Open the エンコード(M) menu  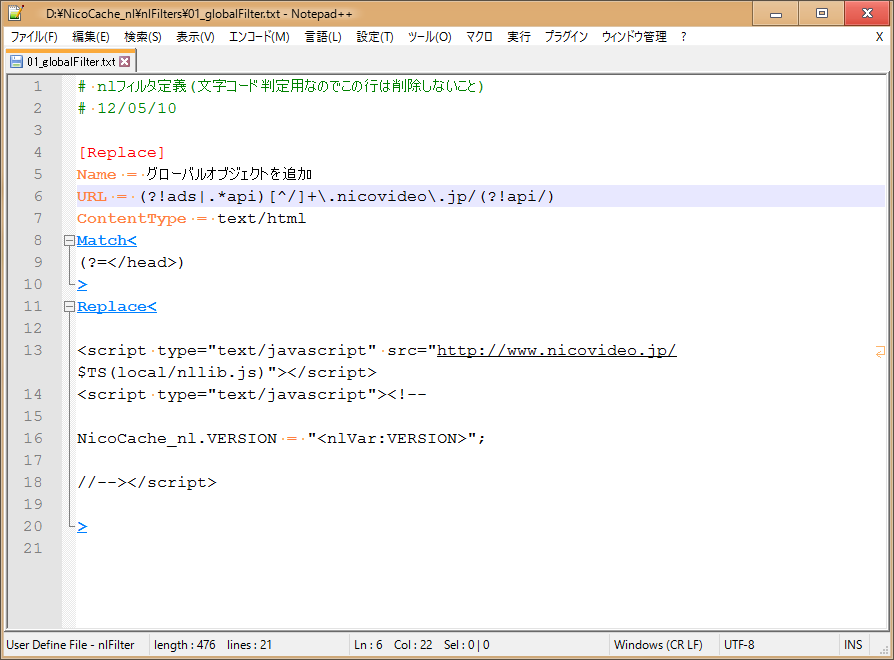(259, 37)
